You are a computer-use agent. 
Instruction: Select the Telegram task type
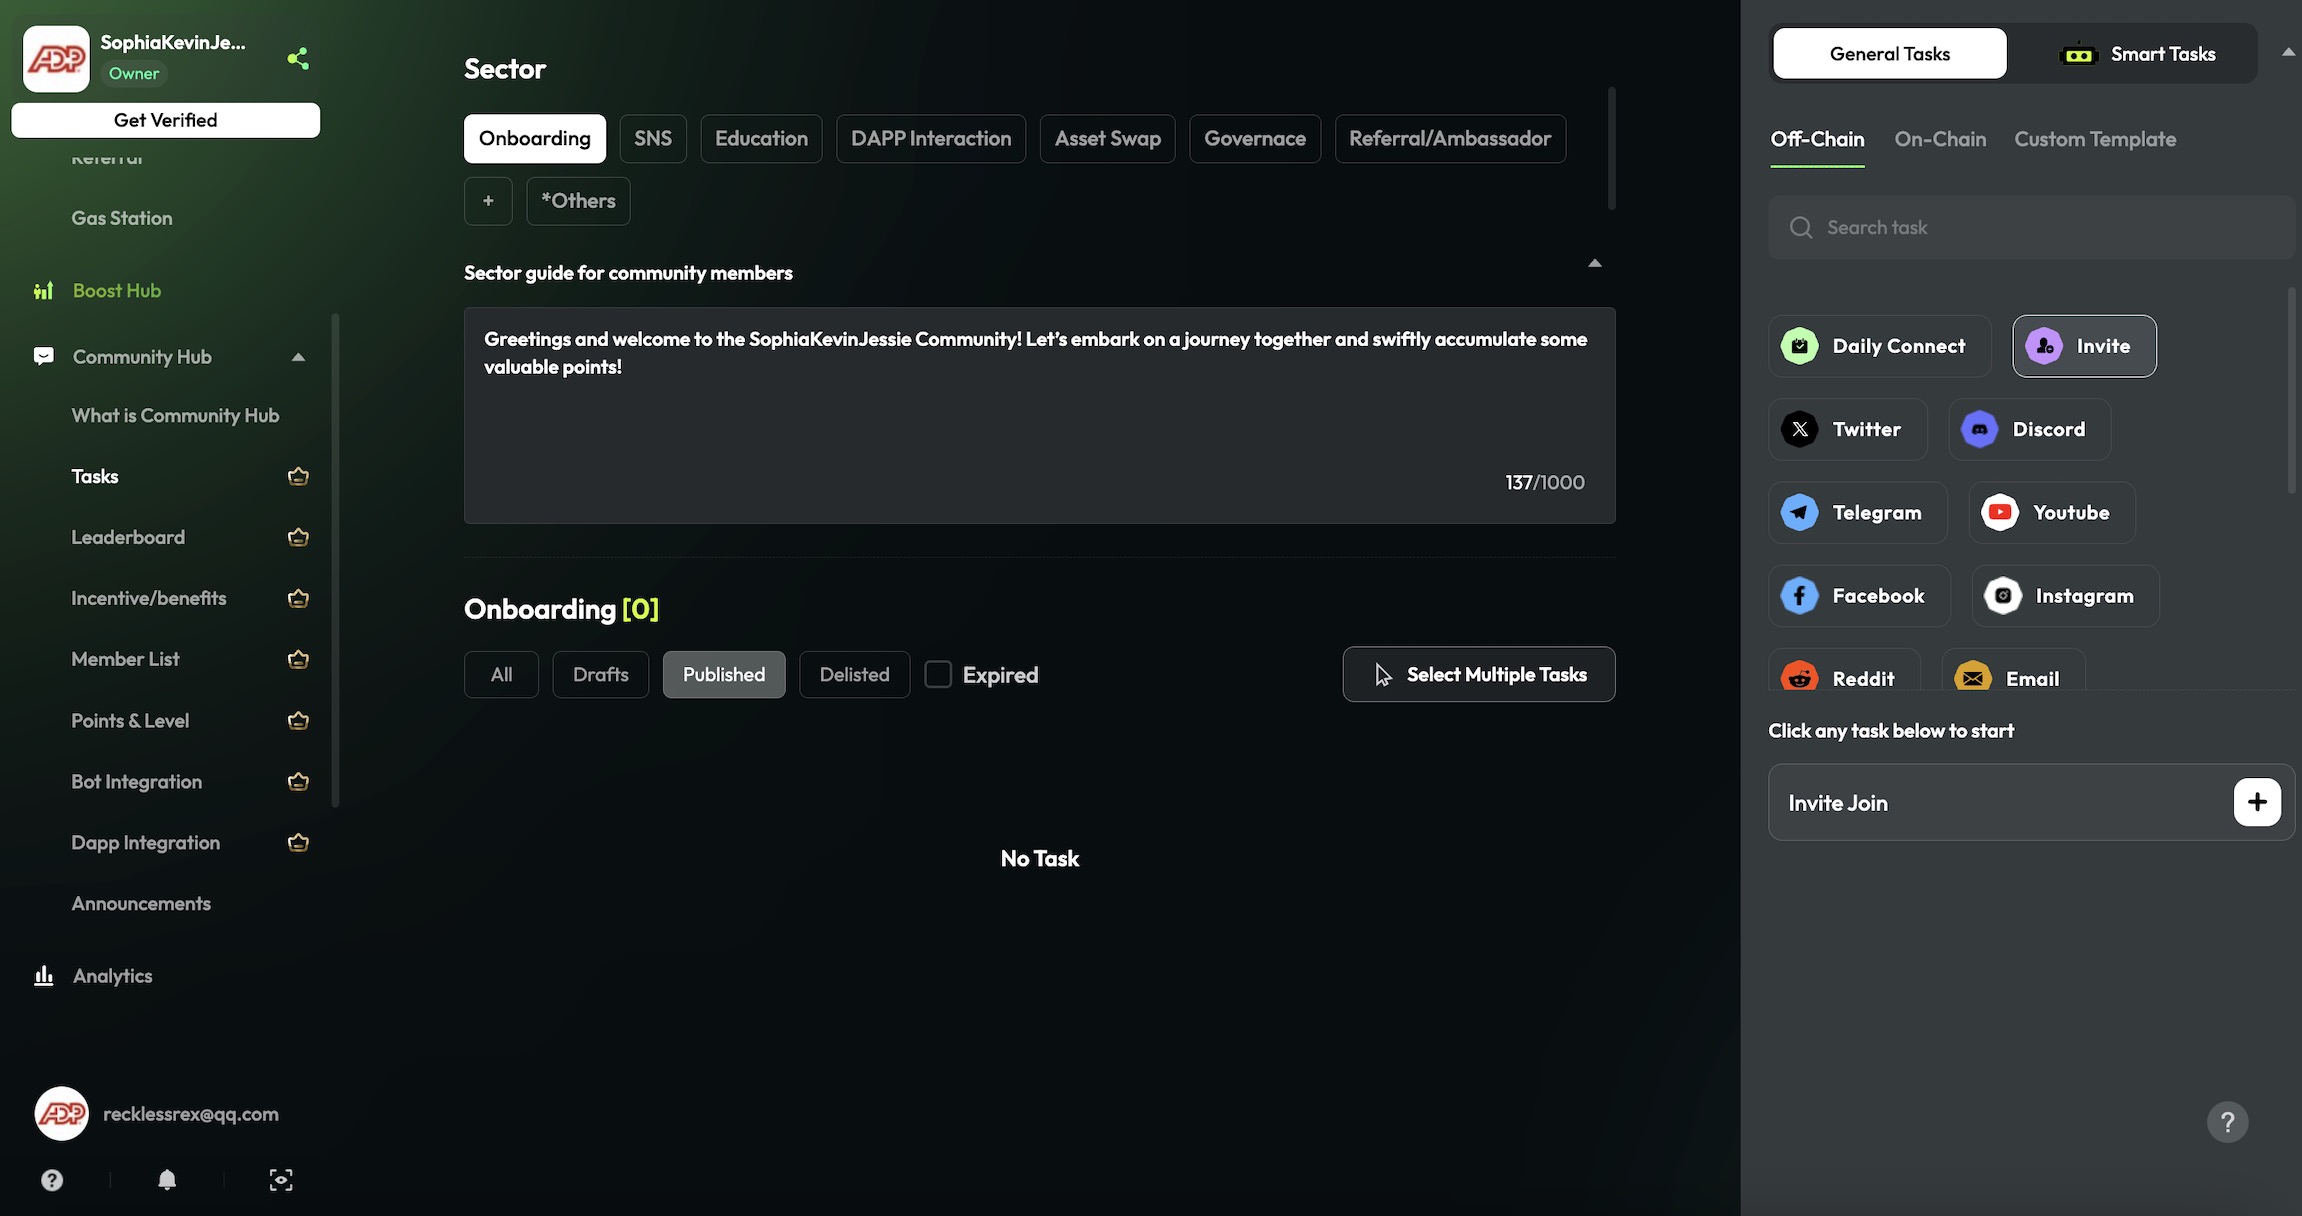1857,513
